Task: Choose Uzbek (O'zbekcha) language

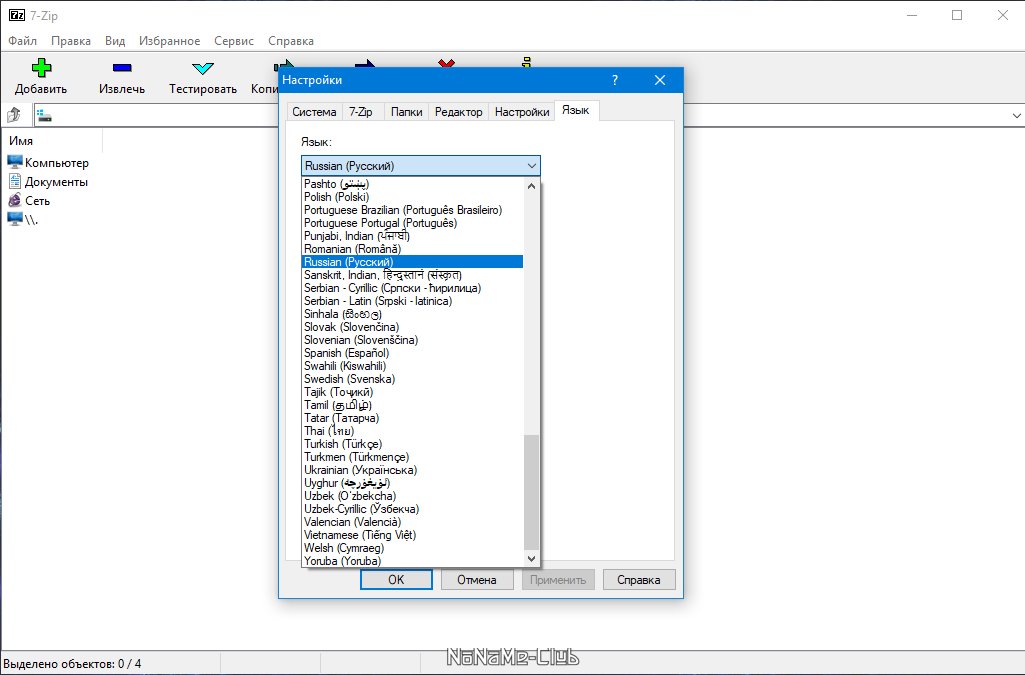Action: pyautogui.click(x=412, y=496)
